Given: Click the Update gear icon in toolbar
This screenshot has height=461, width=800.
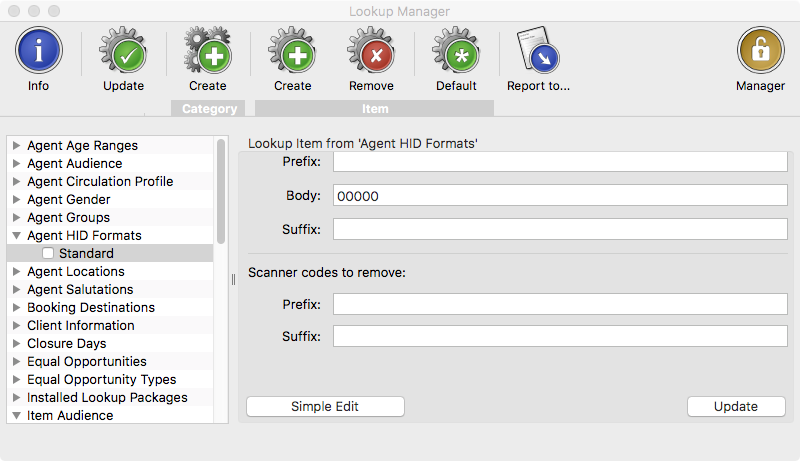Looking at the screenshot, I should click(x=123, y=50).
